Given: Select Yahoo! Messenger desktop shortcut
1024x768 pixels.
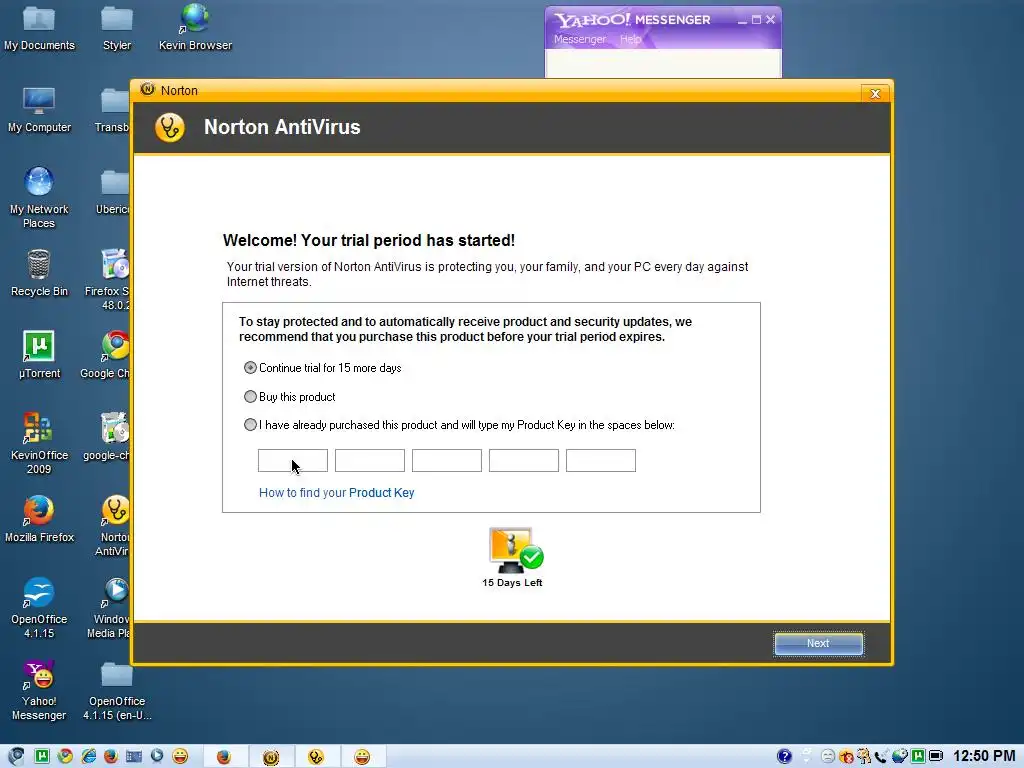Looking at the screenshot, I should click(39, 690).
